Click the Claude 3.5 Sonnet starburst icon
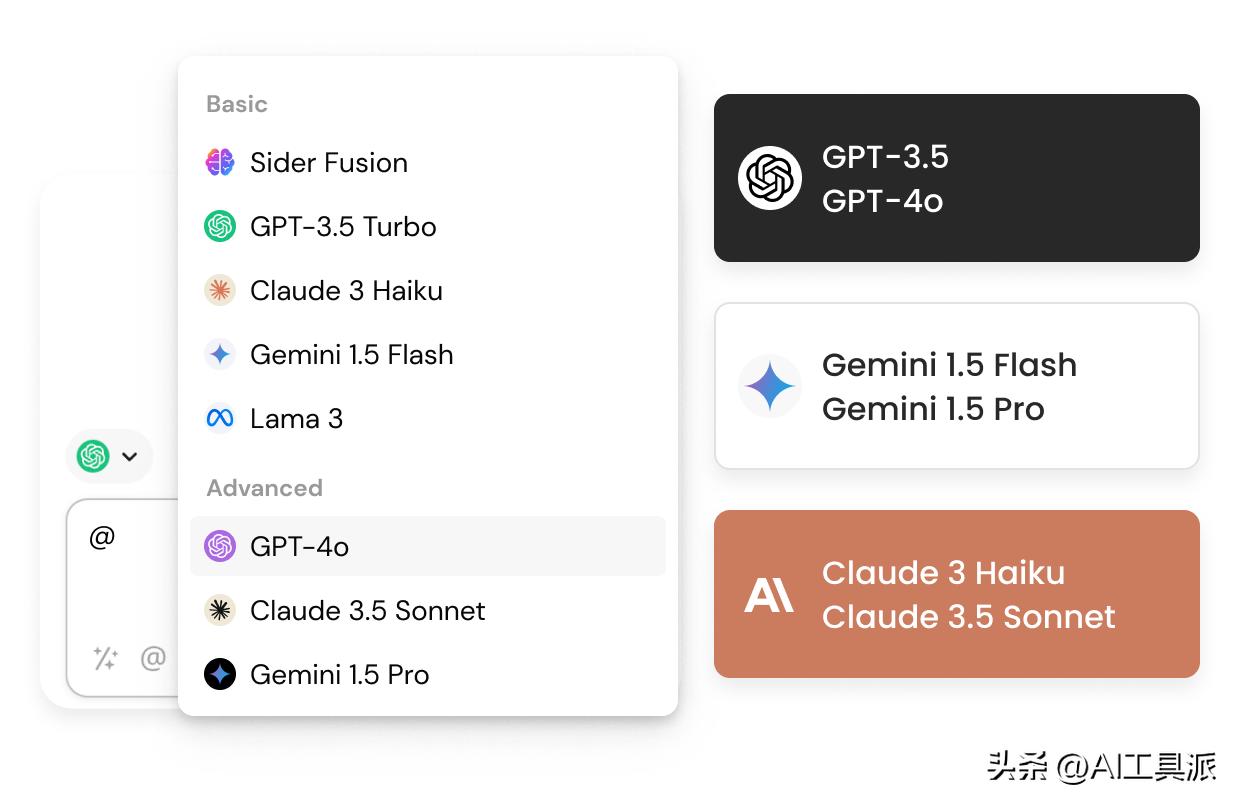 (x=220, y=610)
